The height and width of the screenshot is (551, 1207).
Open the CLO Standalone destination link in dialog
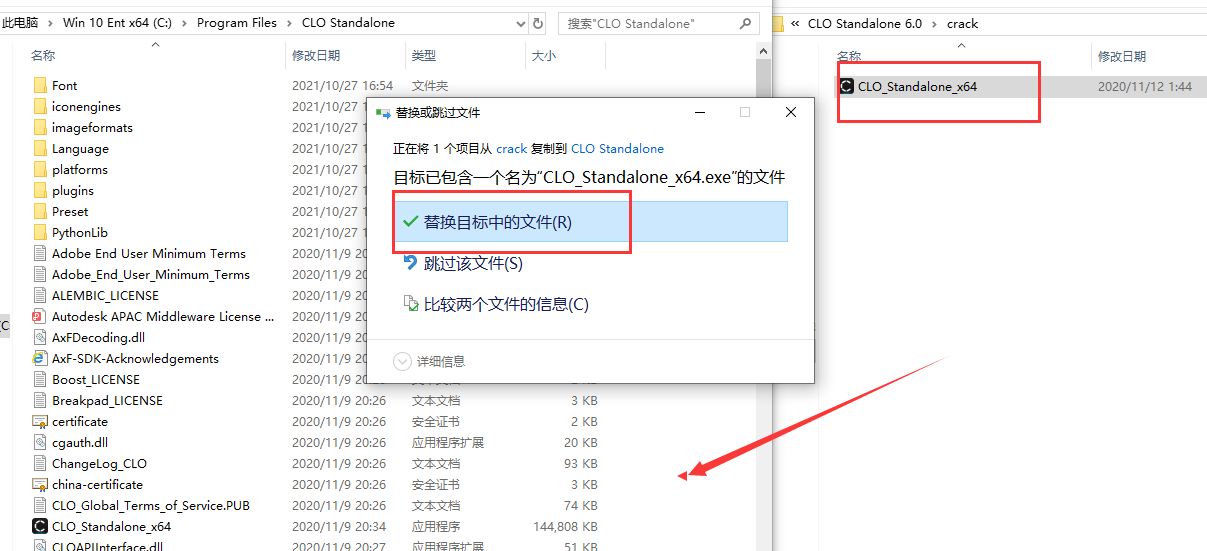[x=617, y=148]
